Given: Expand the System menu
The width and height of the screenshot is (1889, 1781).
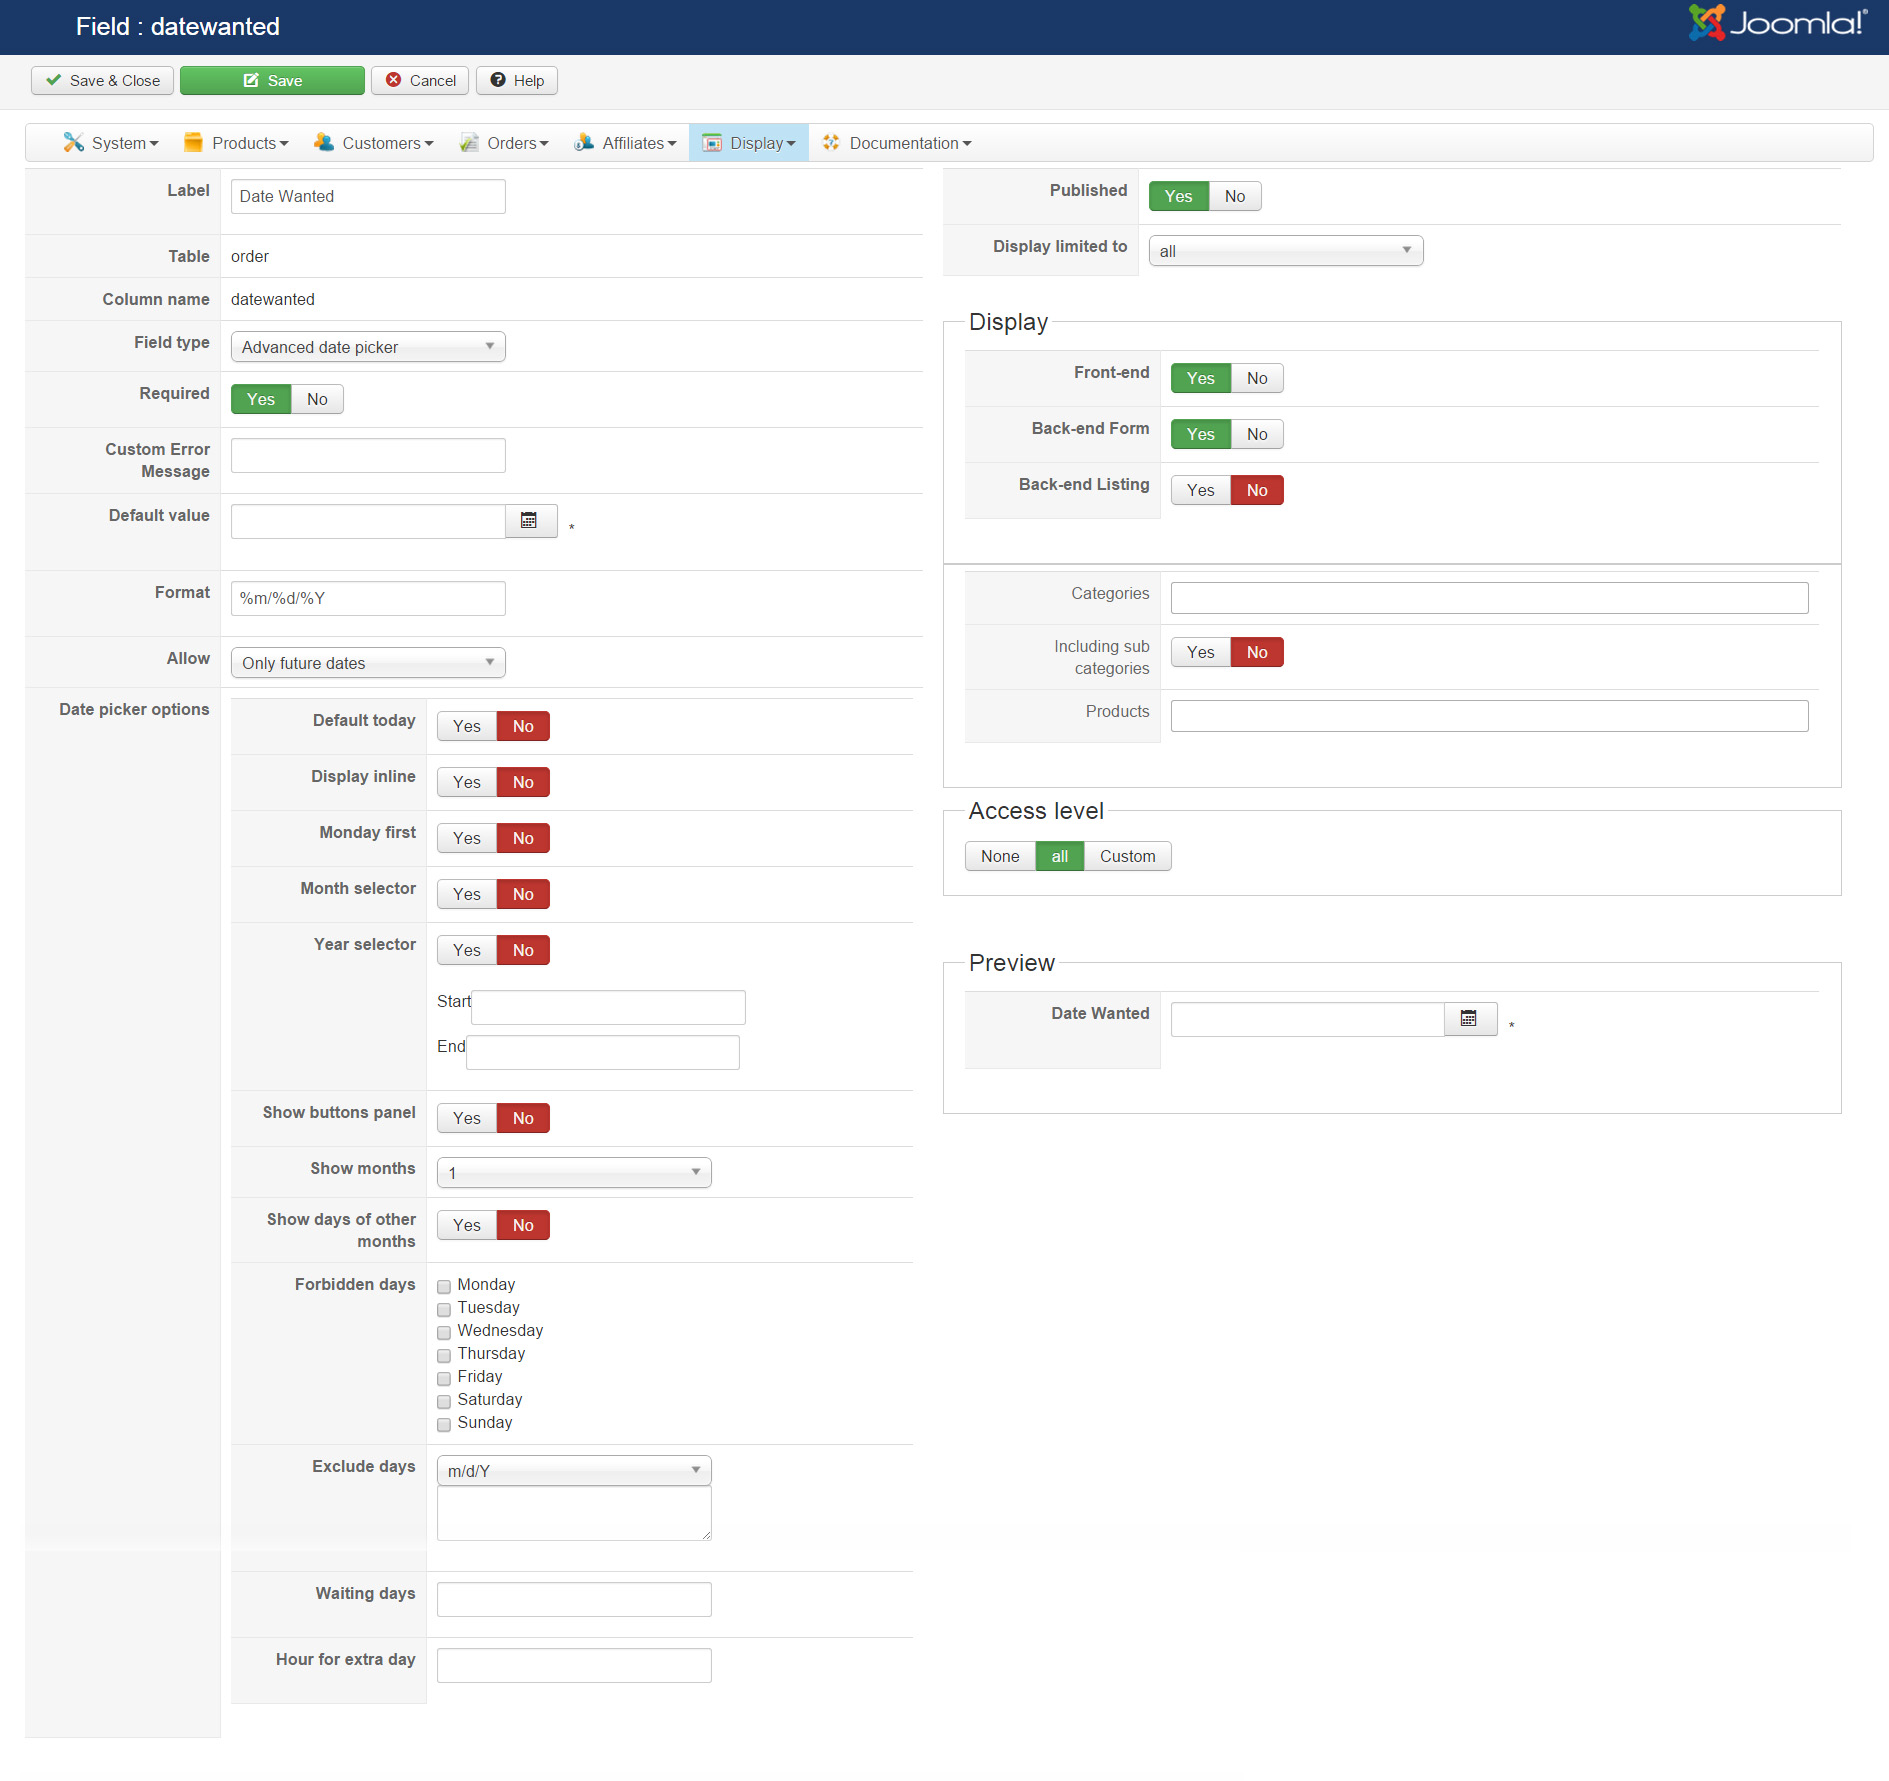Looking at the screenshot, I should [111, 143].
